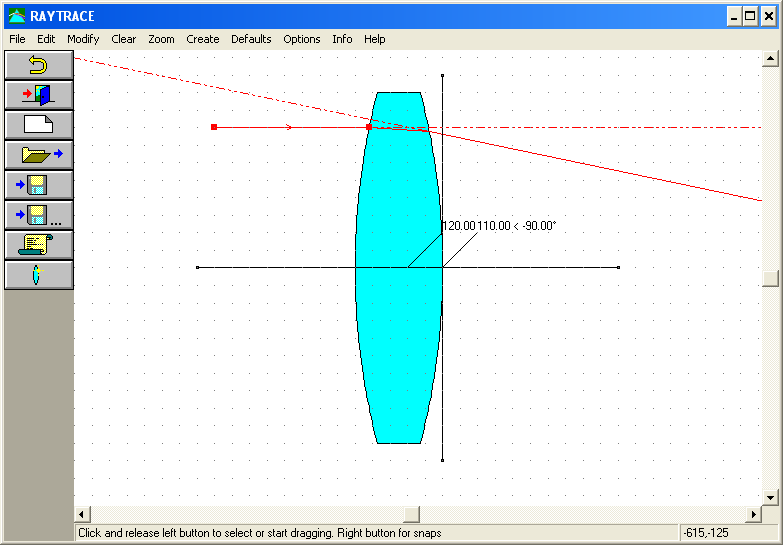Viewport: 783px width, 545px height.
Task: Click the RAYTRACE title bar app icon
Action: [16, 16]
